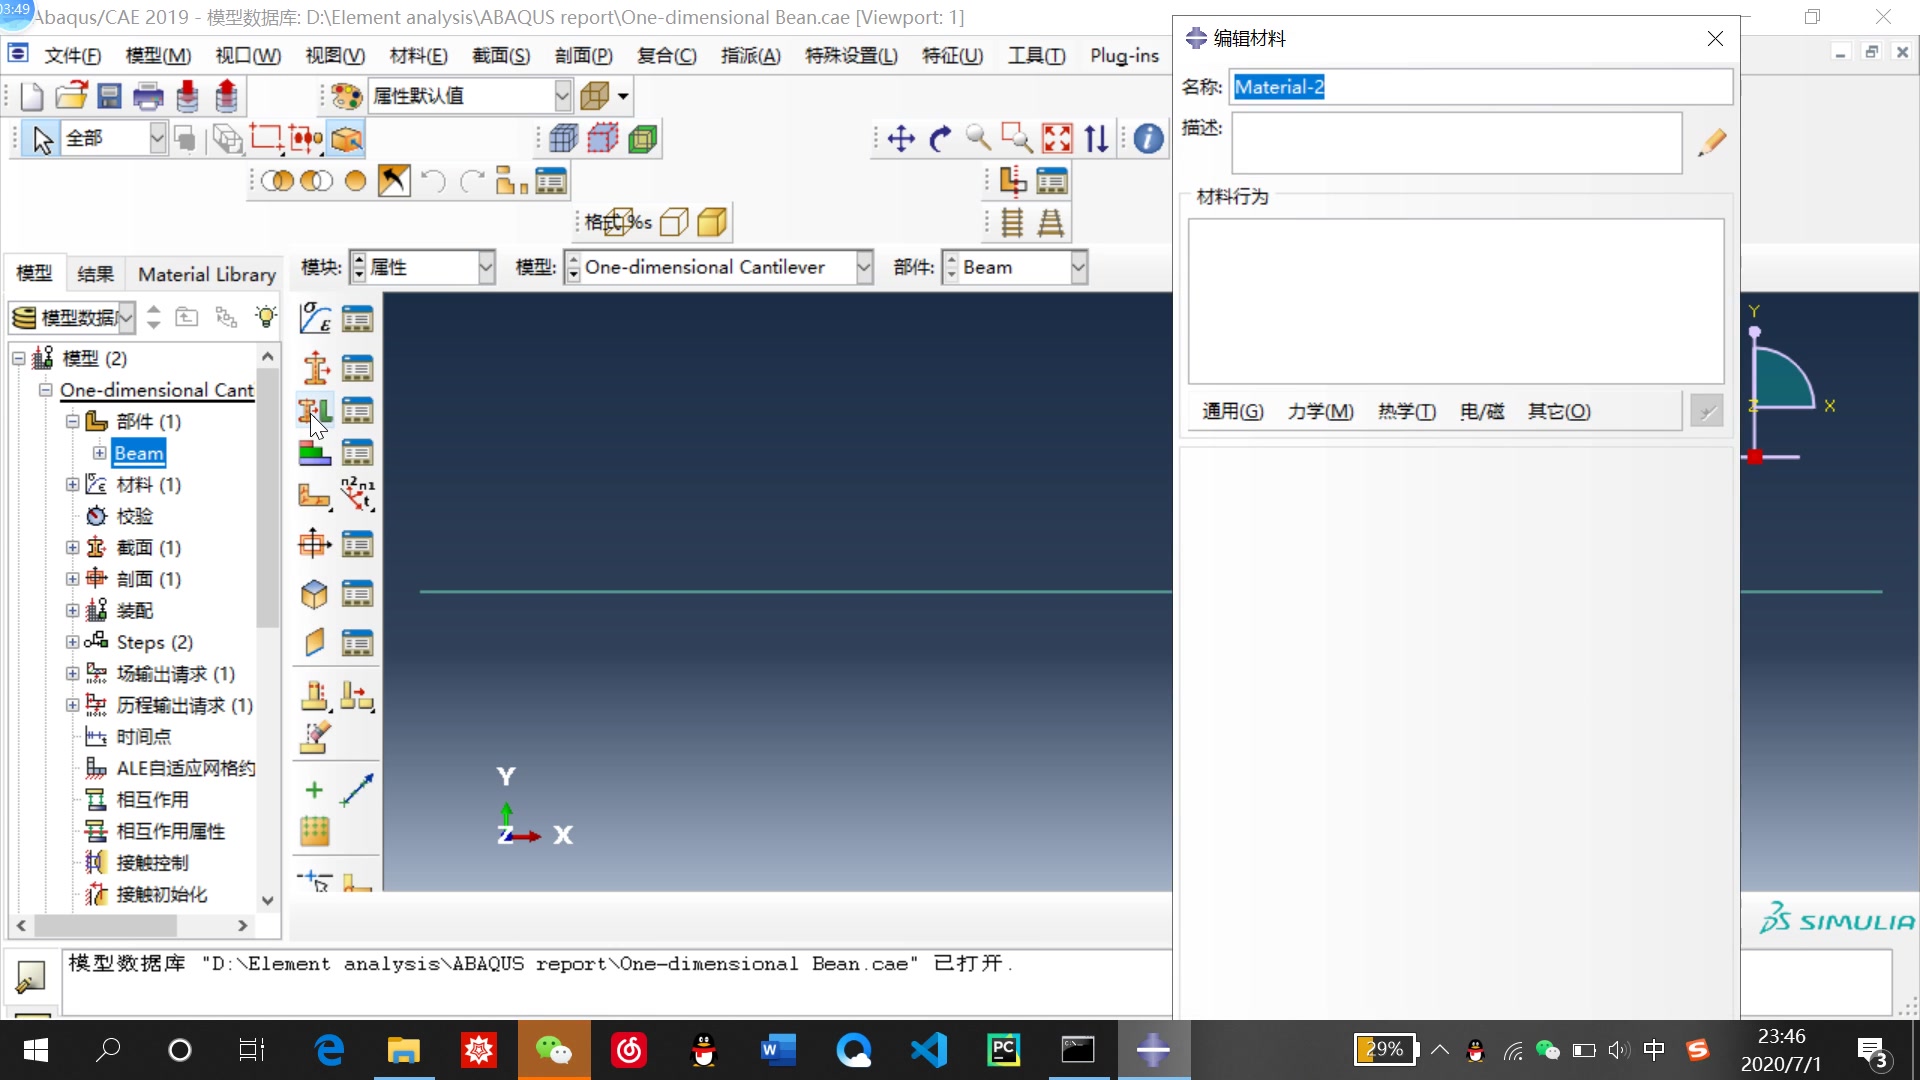Open 电/磁 material behavior menu
The image size is (1920, 1080).
[1482, 411]
